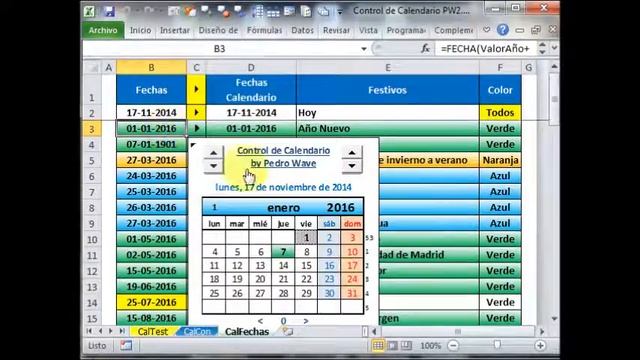
Task: Click the Save icon in quick access toolbar
Action: pos(109,11)
